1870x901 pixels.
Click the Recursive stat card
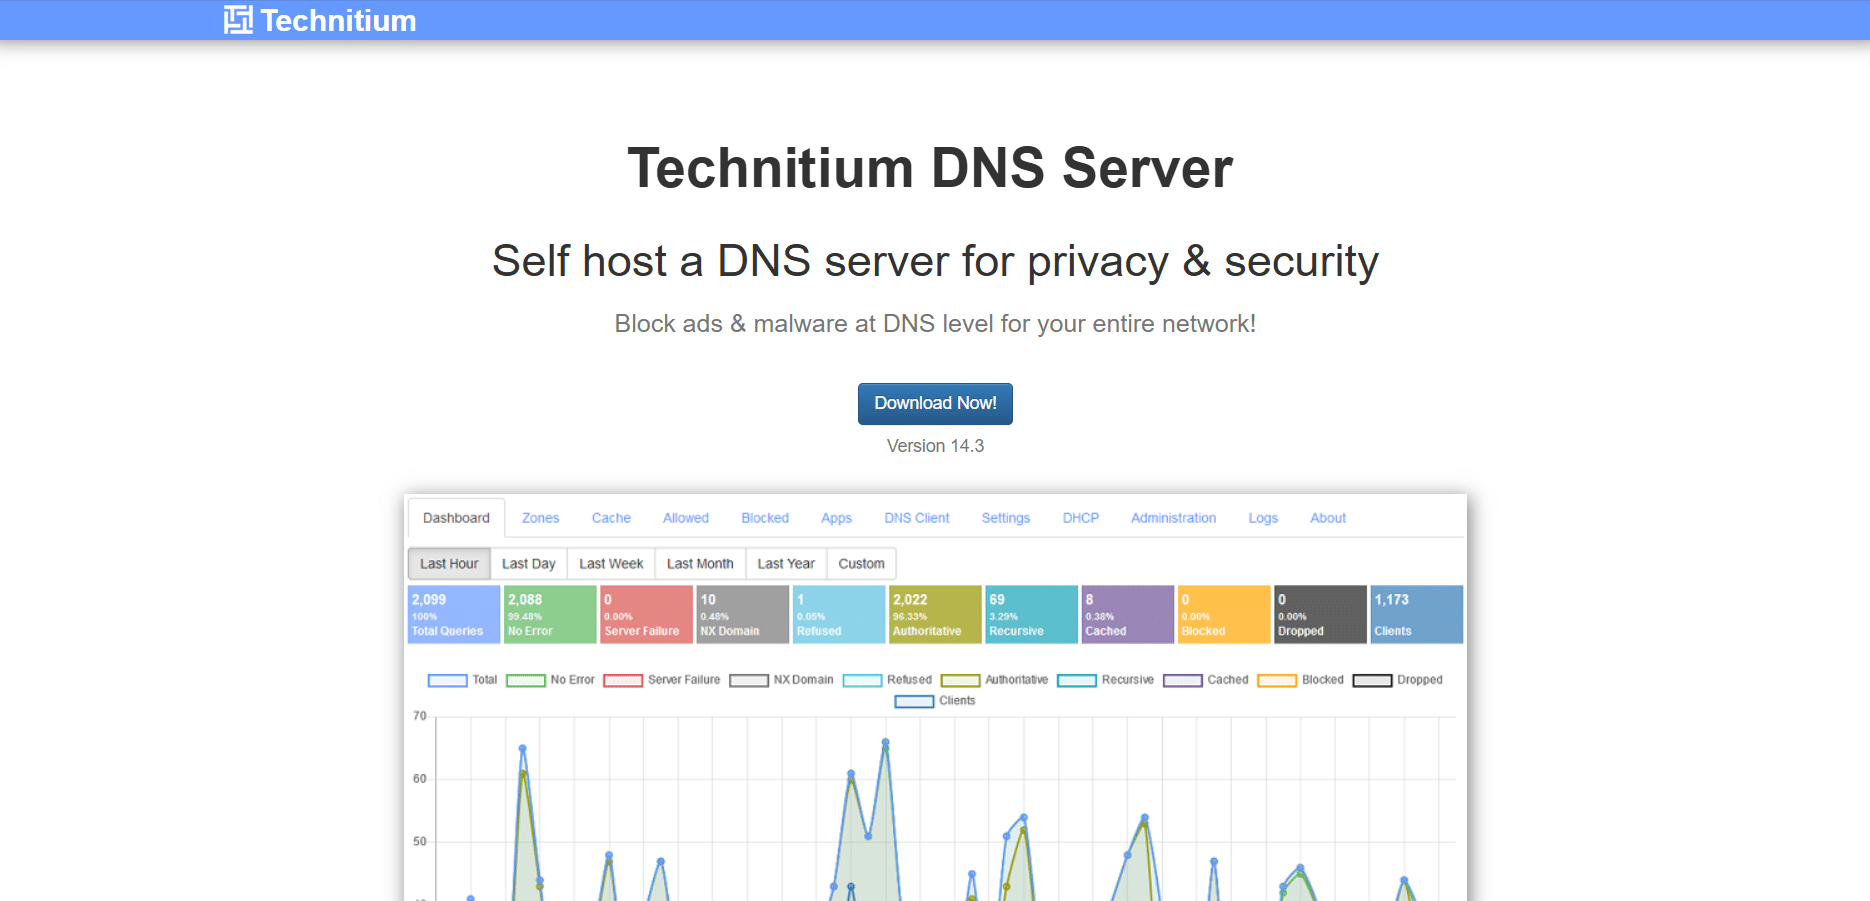[x=1031, y=614]
